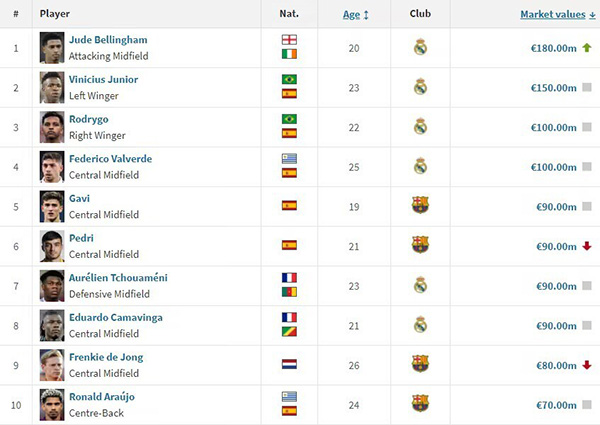This screenshot has height=425, width=600.
Task: Click Eduardo Camavinga's player photo
Action: coord(52,324)
